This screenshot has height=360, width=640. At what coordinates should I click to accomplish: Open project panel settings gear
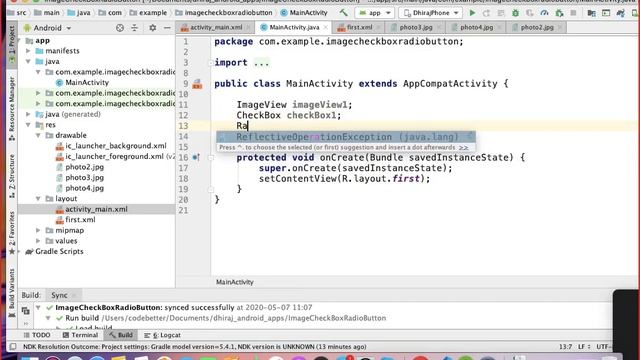tap(152, 28)
